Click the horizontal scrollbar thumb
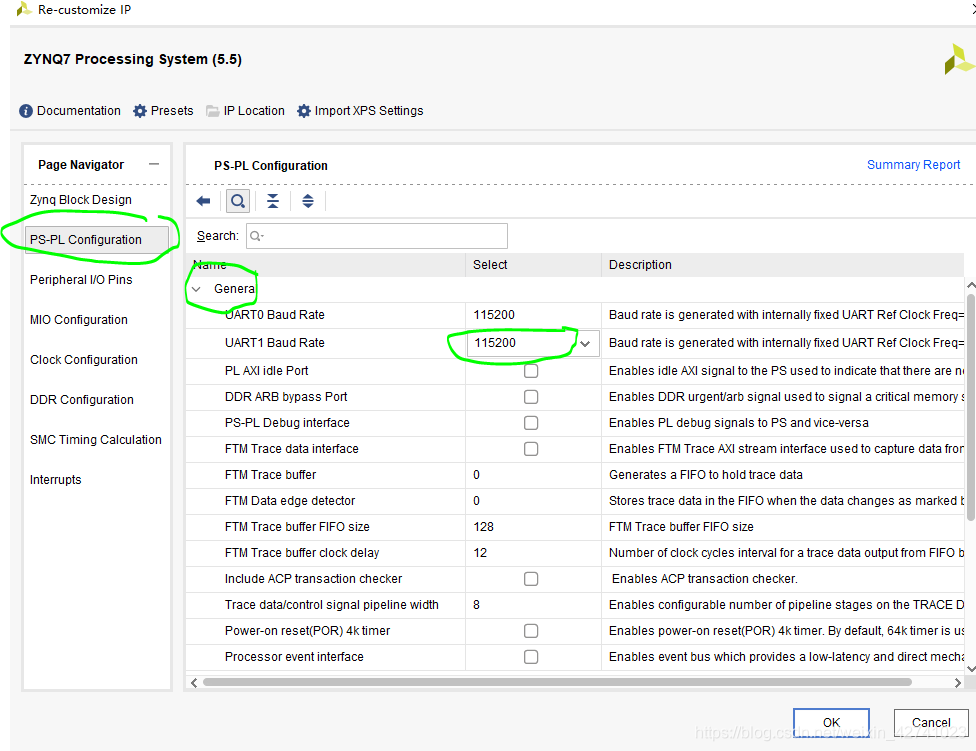The height and width of the screenshot is (751, 976). (x=557, y=683)
